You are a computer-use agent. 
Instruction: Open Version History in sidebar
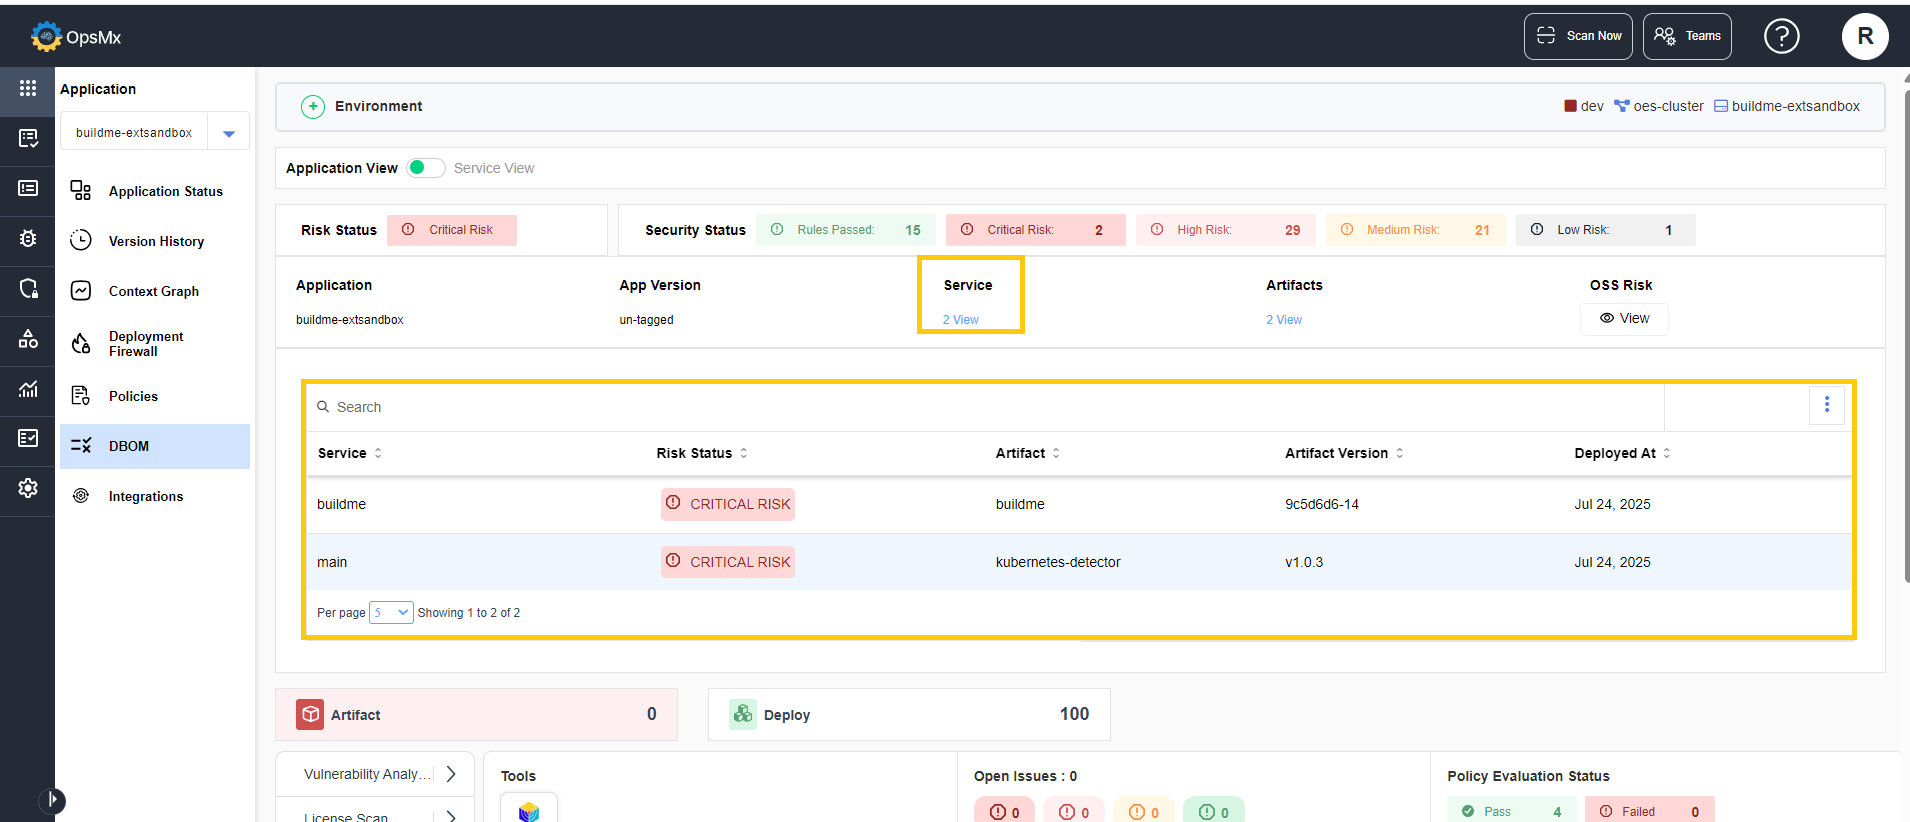click(156, 241)
